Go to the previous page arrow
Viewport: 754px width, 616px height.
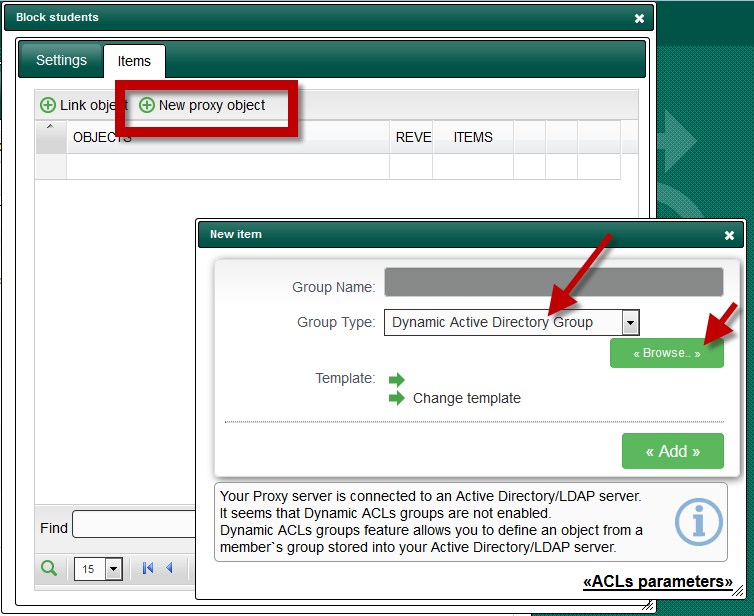tap(169, 568)
